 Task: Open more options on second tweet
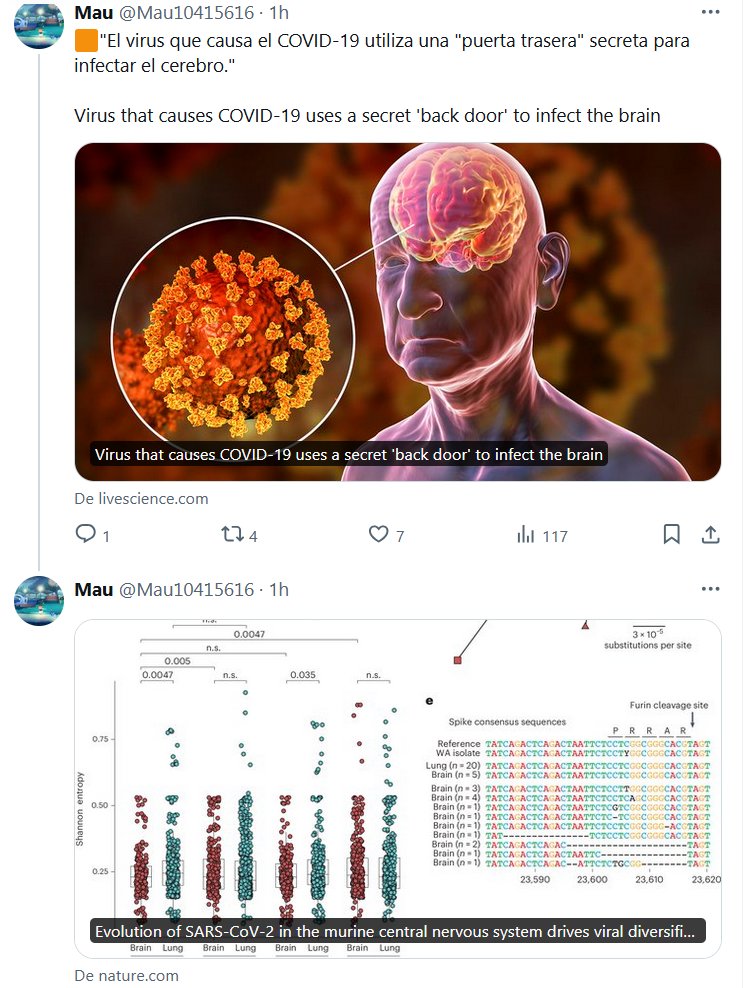(710, 589)
